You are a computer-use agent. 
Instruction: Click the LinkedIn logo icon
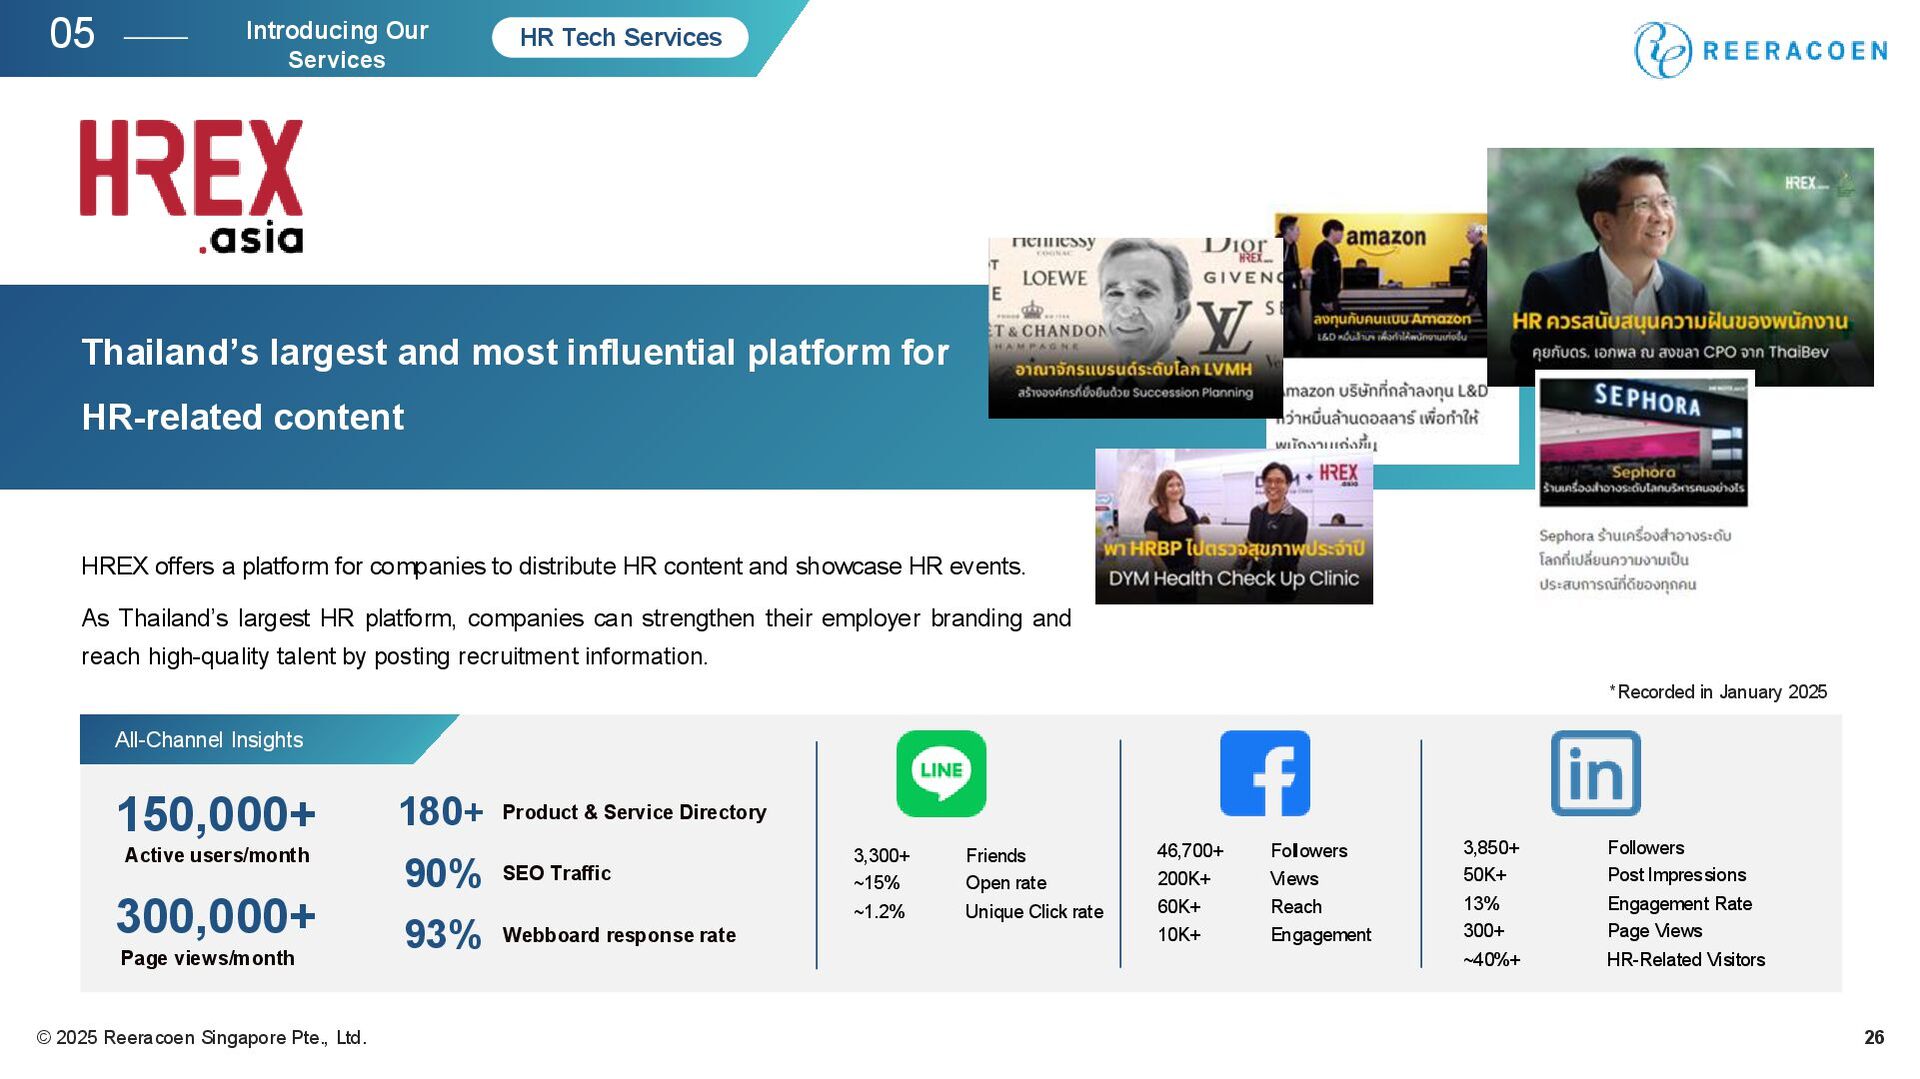pos(1596,773)
